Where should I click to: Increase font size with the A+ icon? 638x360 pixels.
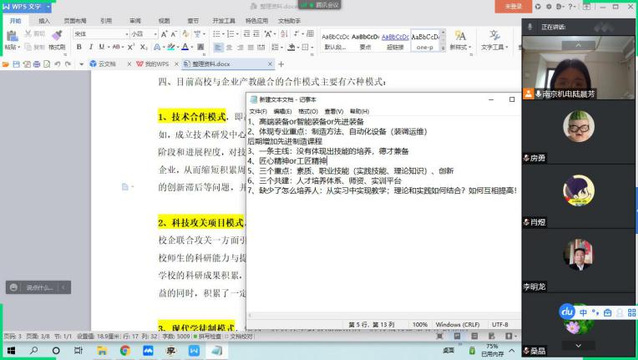(164, 34)
